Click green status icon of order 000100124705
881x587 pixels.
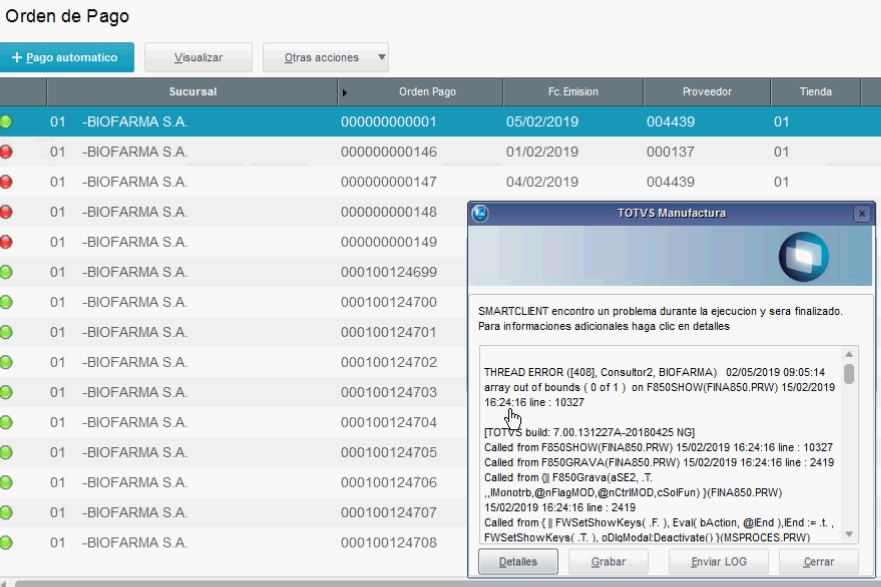pos(6,452)
